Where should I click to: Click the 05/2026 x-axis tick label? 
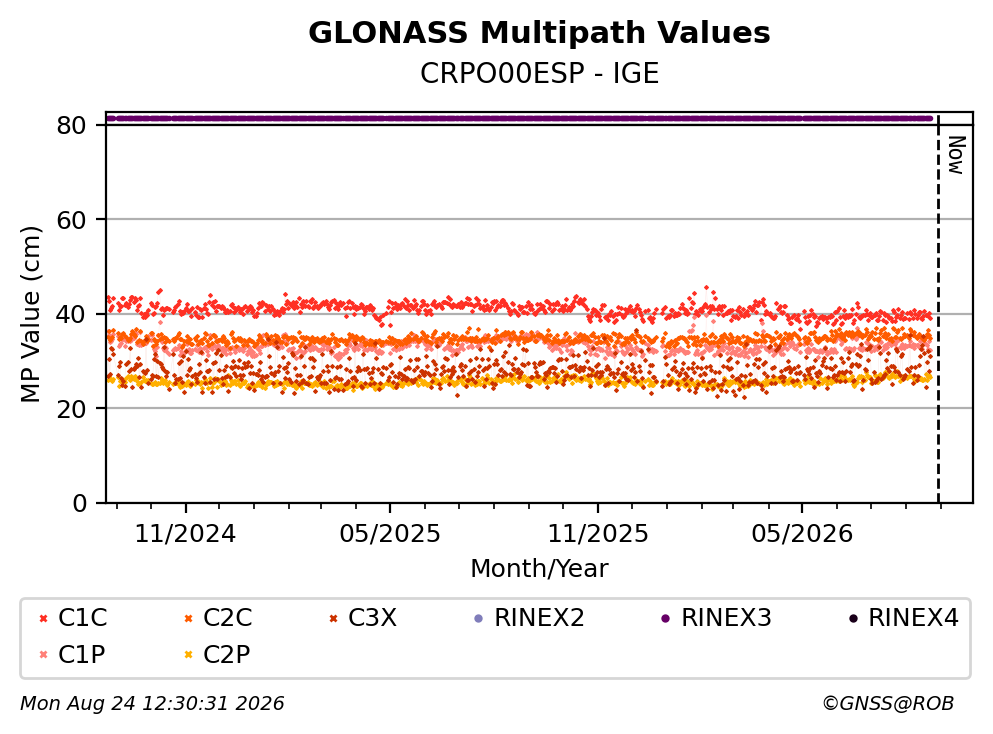point(802,535)
